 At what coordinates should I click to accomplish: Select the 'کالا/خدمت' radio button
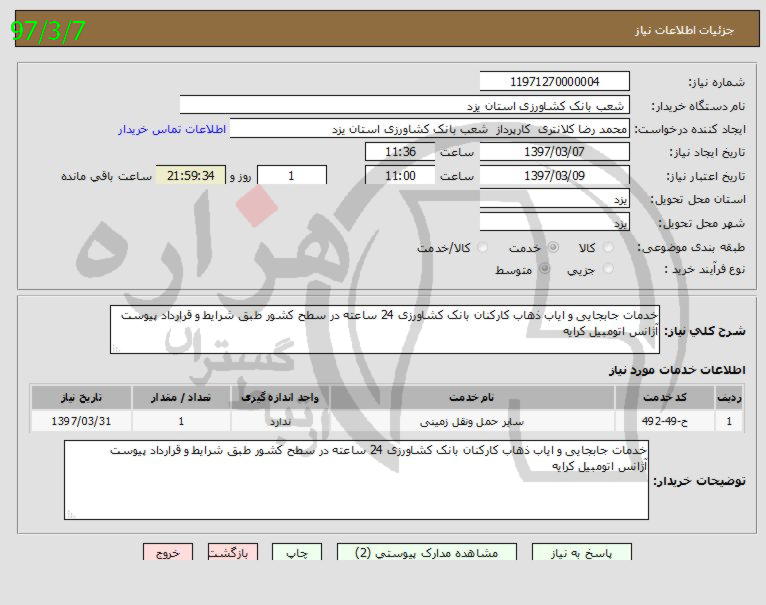coord(483,248)
